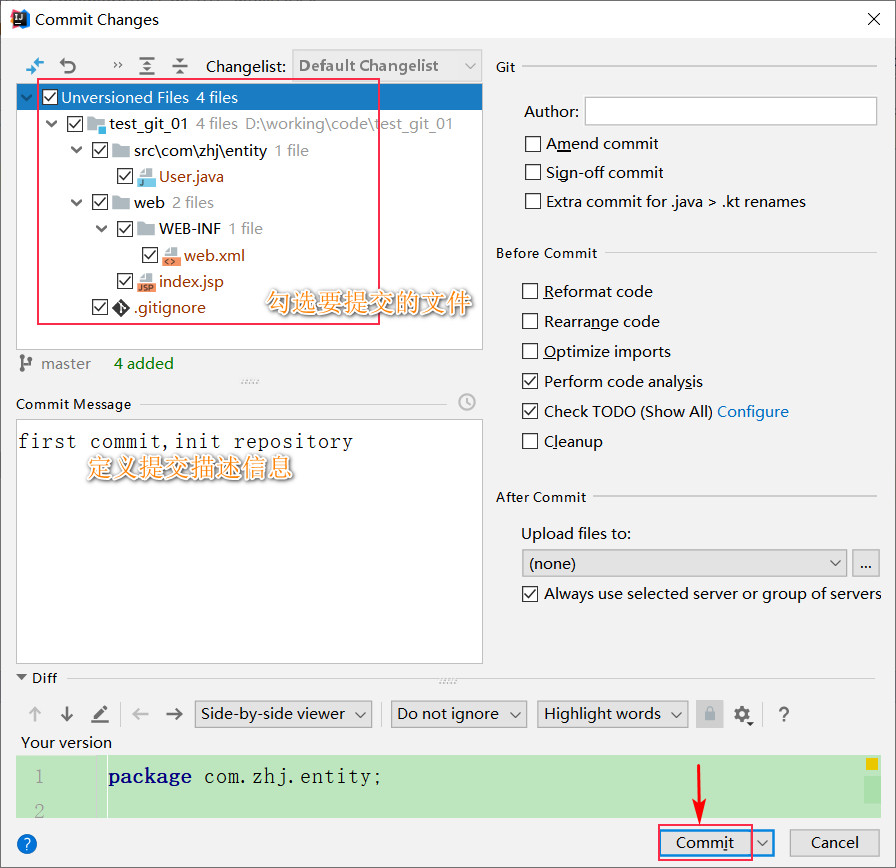Open the Diff settings gear icon
The height and width of the screenshot is (868, 896).
point(742,714)
